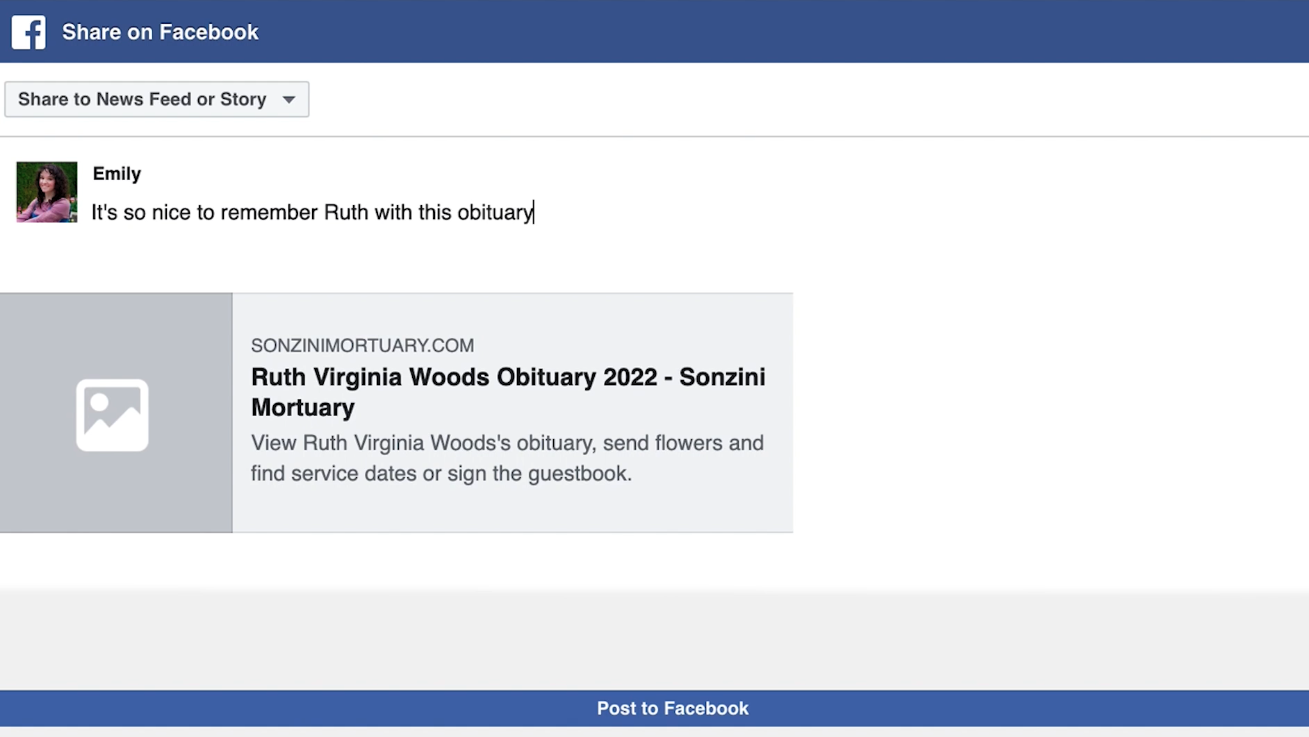Click the word "obituary" ending the message

point(495,212)
